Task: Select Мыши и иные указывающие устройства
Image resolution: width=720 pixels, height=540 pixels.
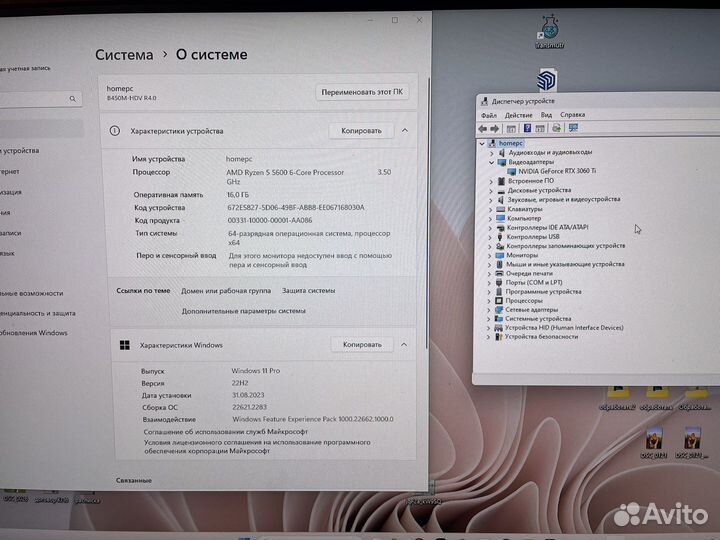Action: point(565,264)
